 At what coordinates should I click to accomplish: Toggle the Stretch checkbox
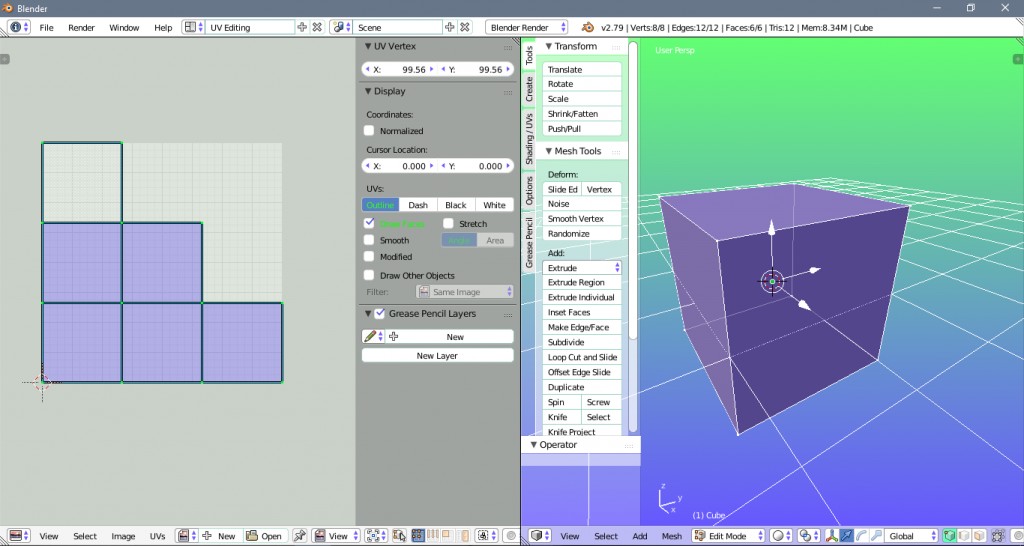point(449,224)
